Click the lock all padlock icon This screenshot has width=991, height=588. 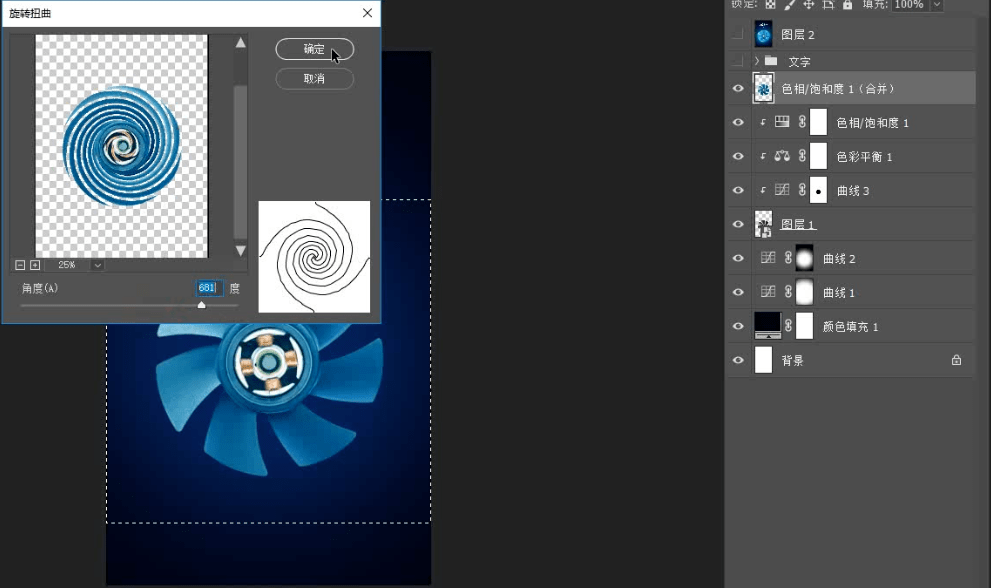[847, 5]
